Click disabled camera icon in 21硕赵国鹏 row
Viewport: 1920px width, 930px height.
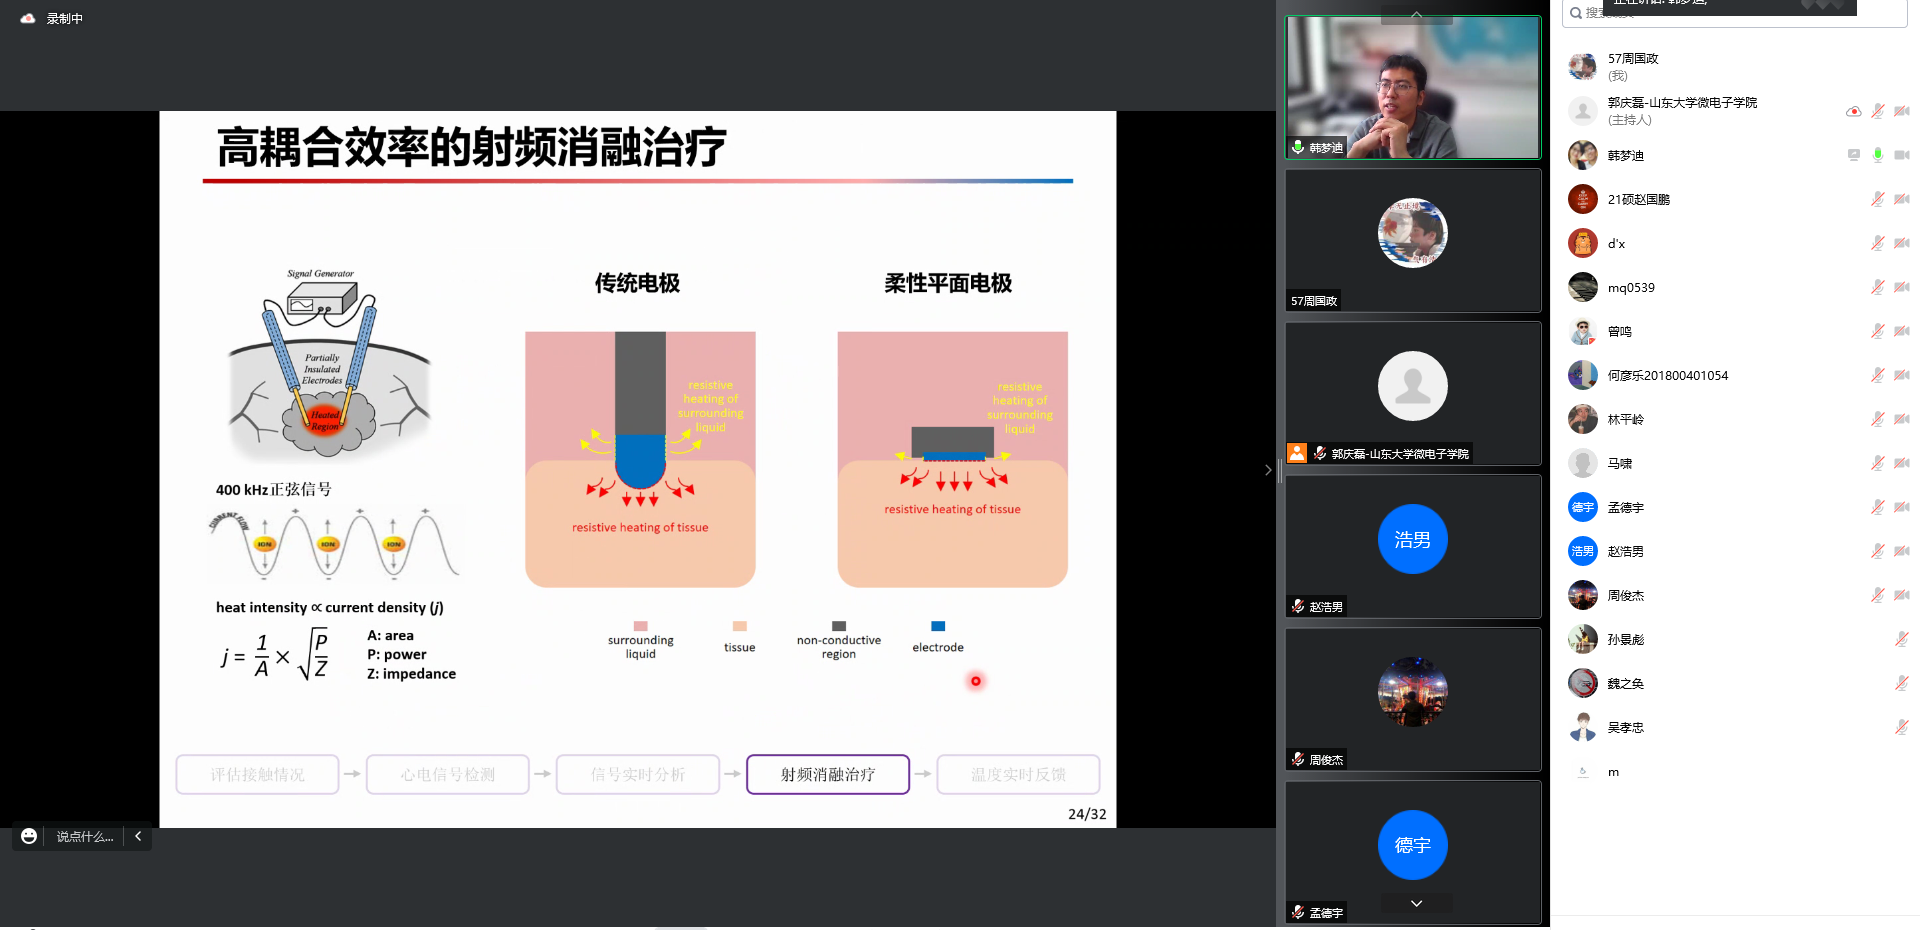[1902, 199]
